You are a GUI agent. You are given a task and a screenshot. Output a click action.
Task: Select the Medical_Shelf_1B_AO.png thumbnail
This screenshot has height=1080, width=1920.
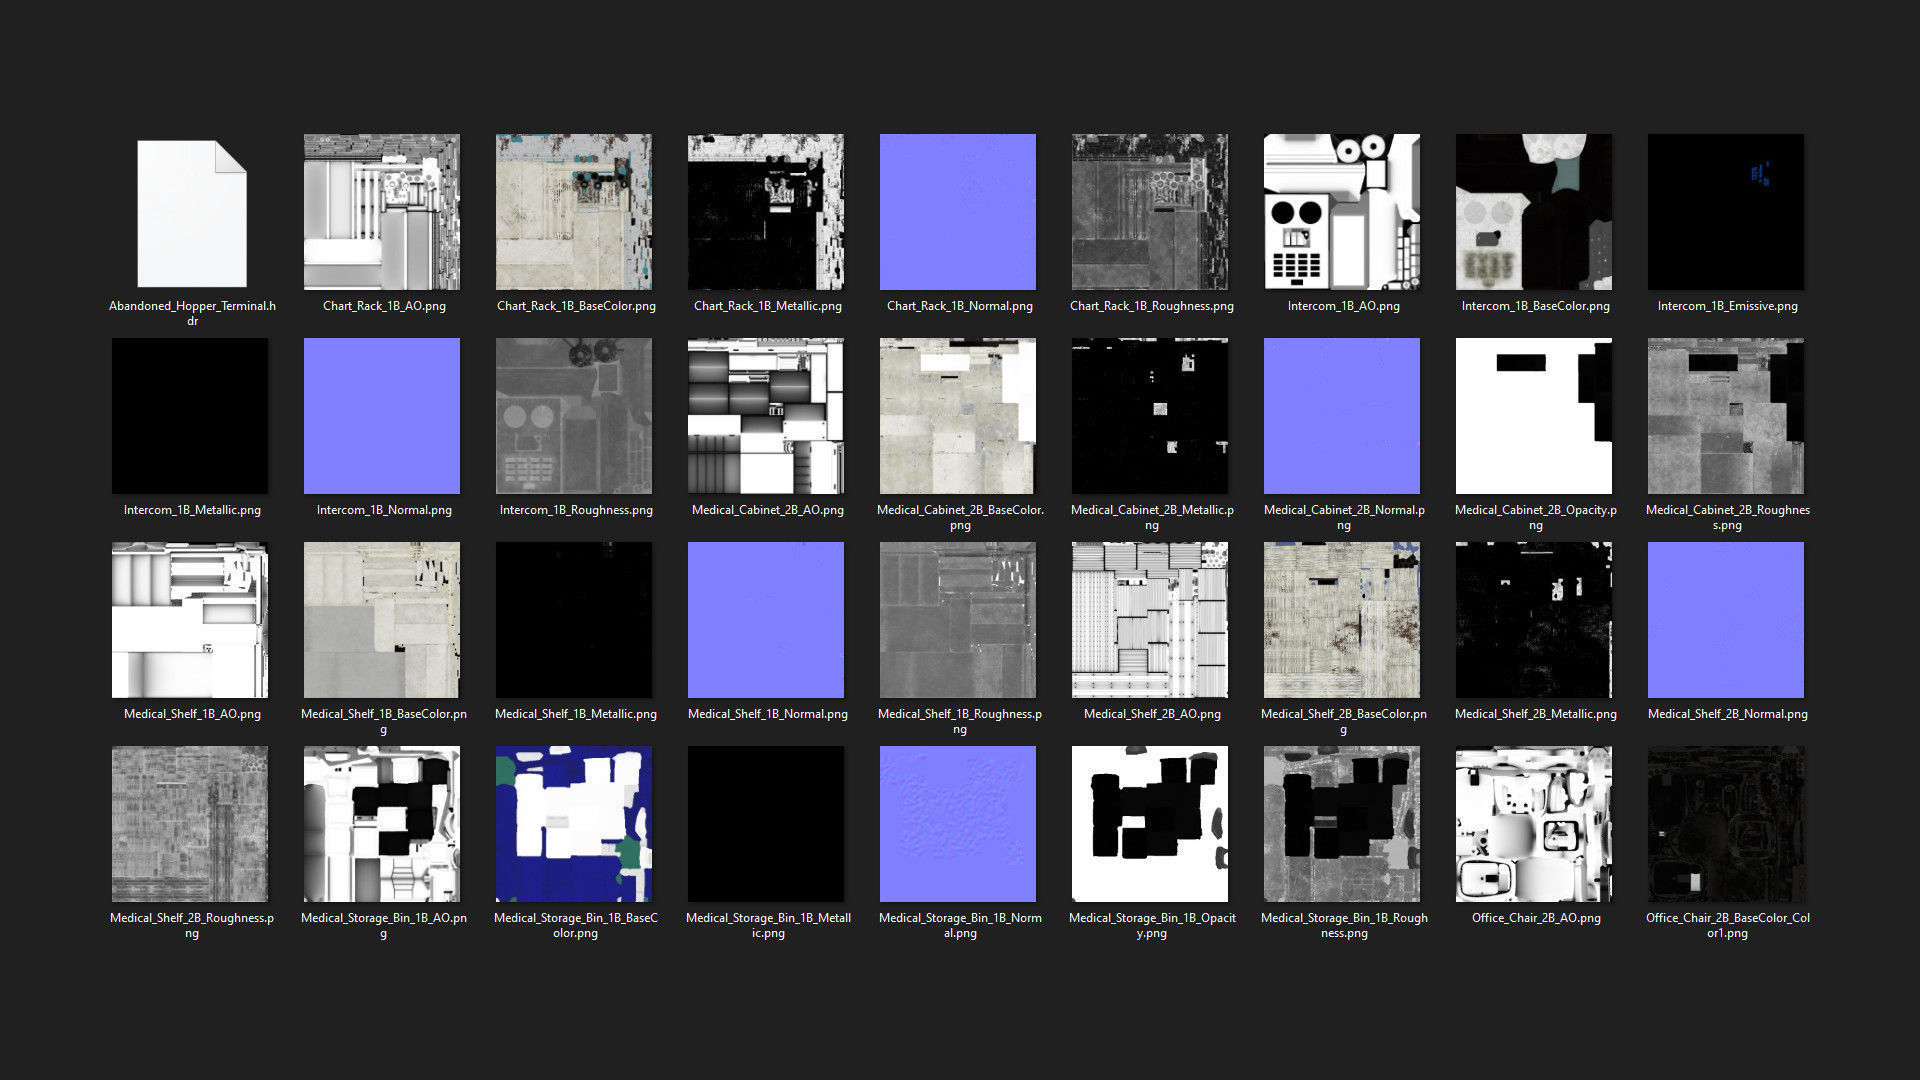[x=190, y=620]
